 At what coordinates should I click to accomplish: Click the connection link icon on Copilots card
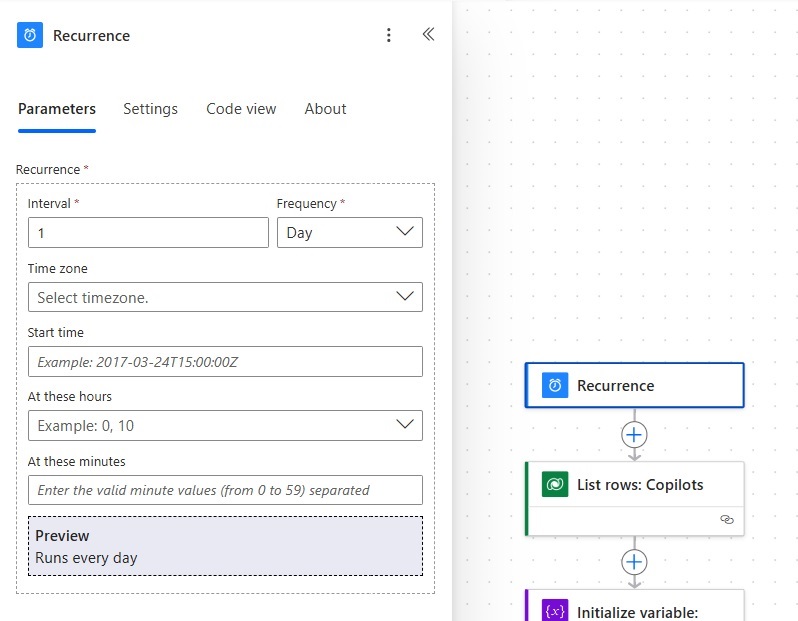(x=727, y=519)
